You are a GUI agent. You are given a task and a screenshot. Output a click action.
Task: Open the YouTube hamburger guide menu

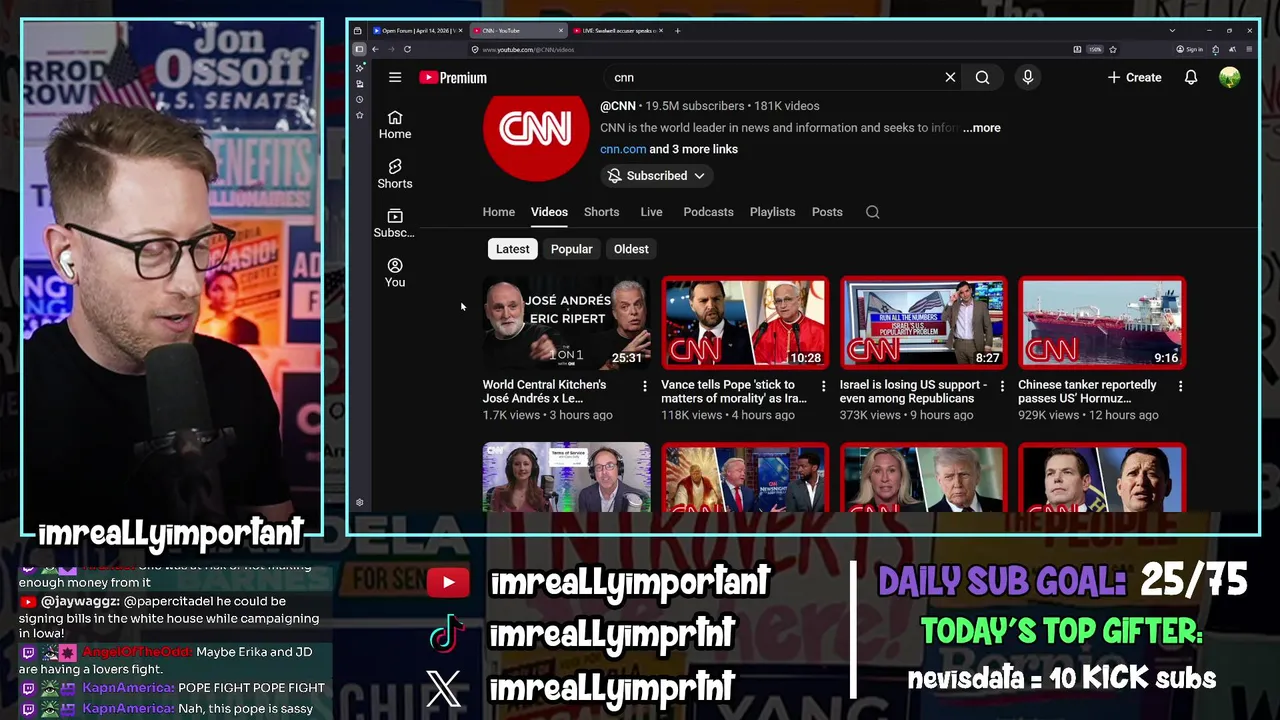(x=395, y=77)
